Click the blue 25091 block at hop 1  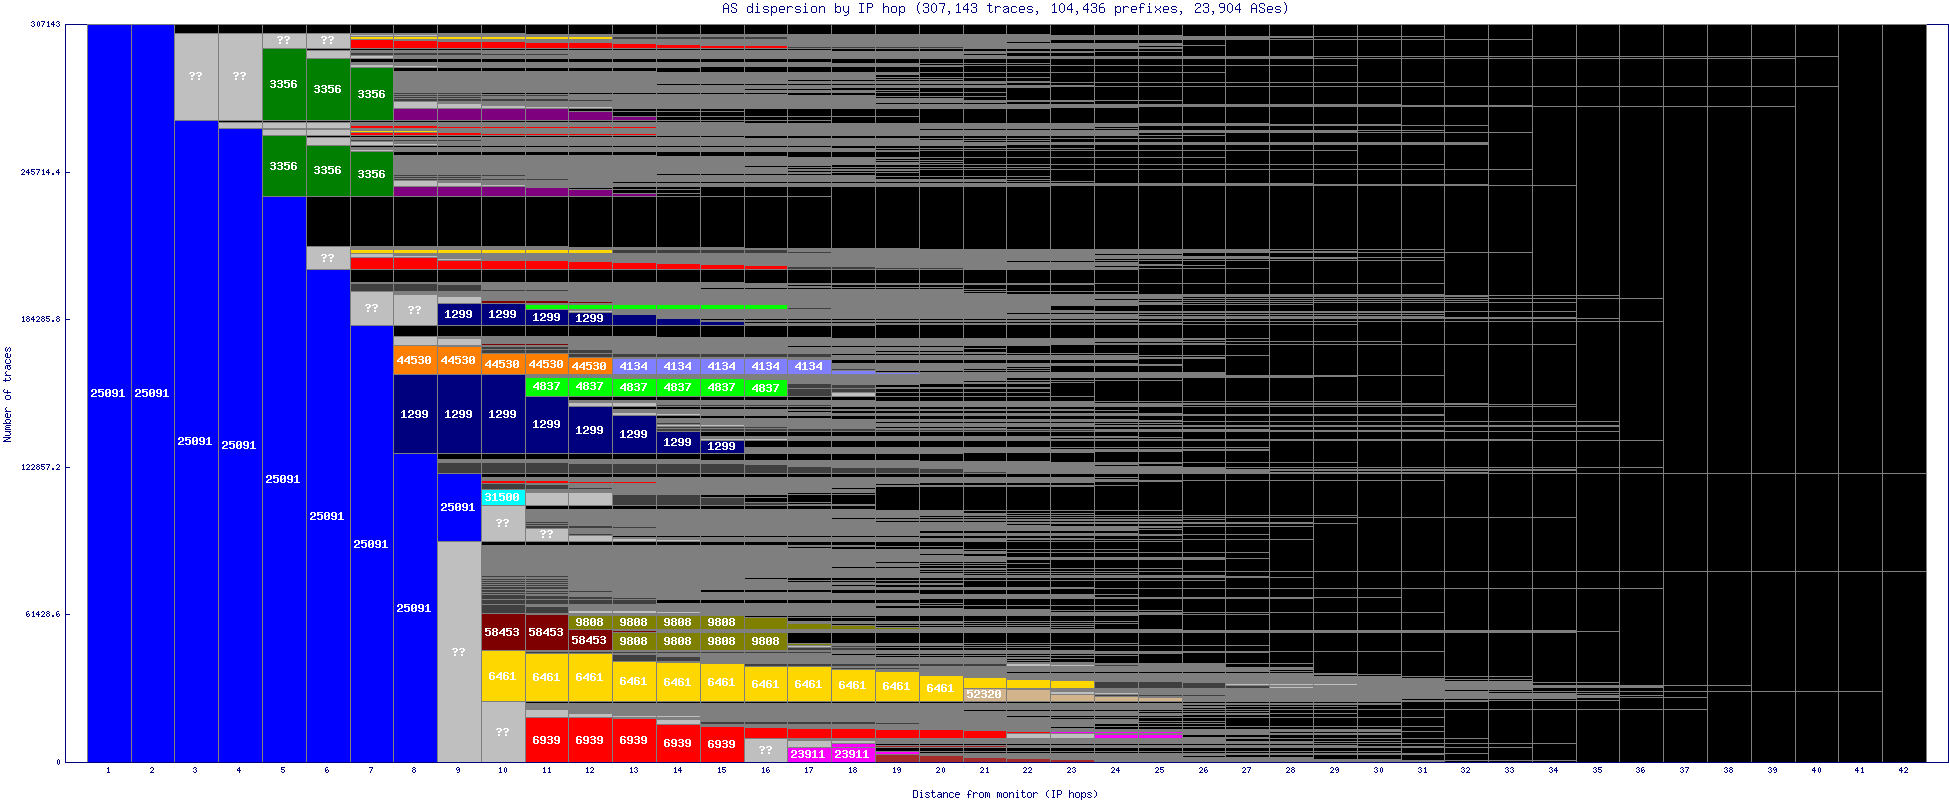109,393
